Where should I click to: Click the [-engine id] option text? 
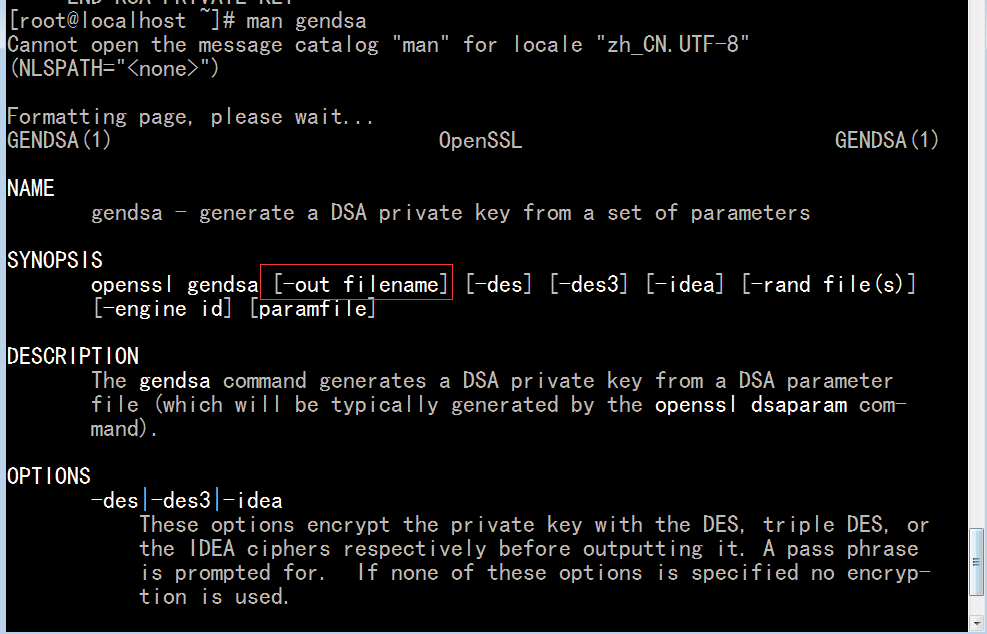162,309
